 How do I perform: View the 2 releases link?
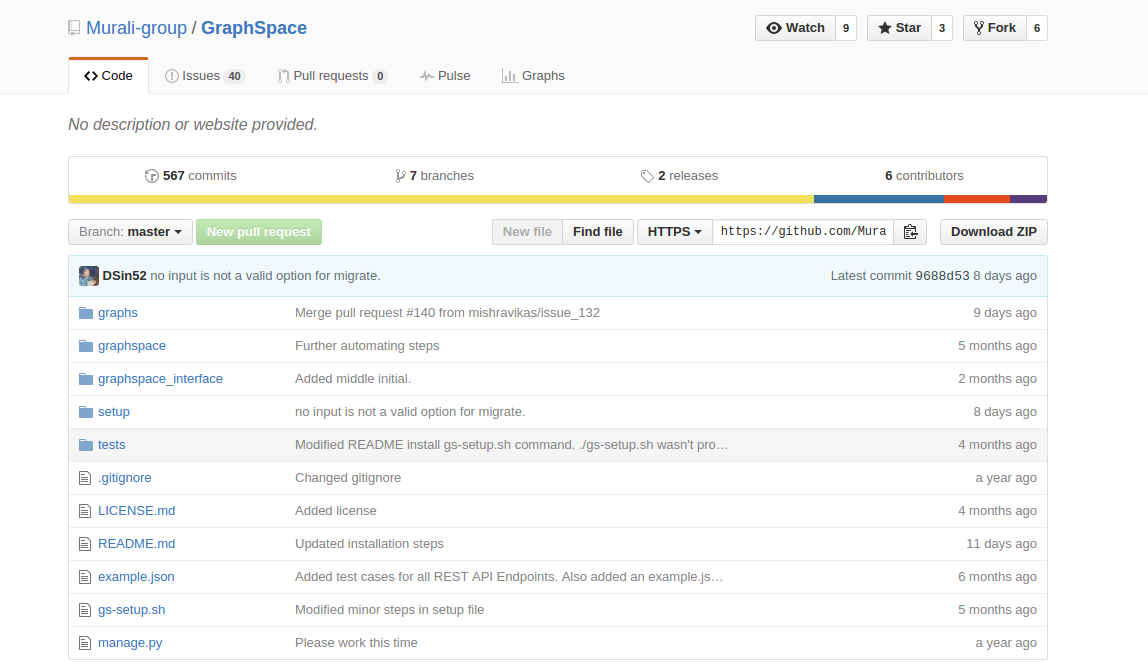click(679, 176)
